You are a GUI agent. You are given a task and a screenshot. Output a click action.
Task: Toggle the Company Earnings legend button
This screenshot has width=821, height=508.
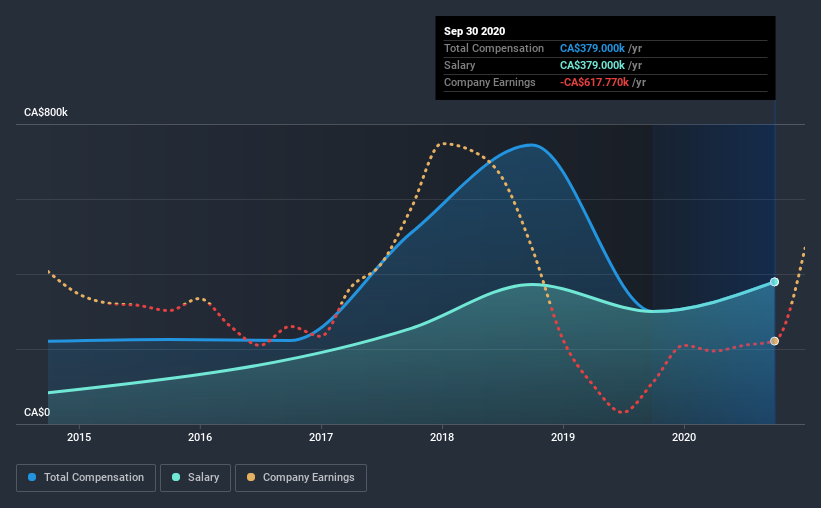[x=301, y=478]
